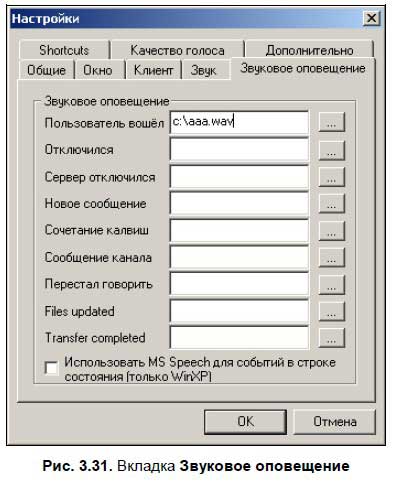Enable MS Speech for status bar events
Screen dimensions: 394x483
(51, 368)
